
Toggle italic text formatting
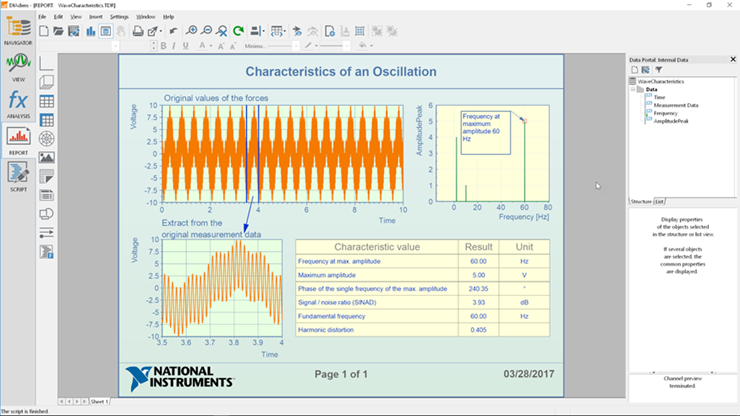click(174, 45)
